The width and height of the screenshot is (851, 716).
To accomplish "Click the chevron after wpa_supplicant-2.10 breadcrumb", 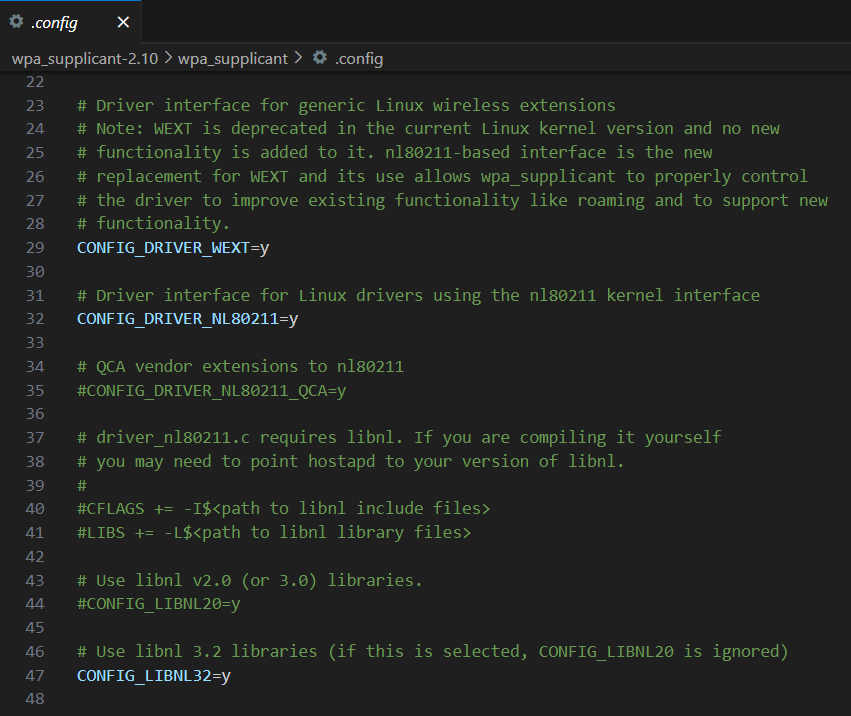I will (168, 58).
